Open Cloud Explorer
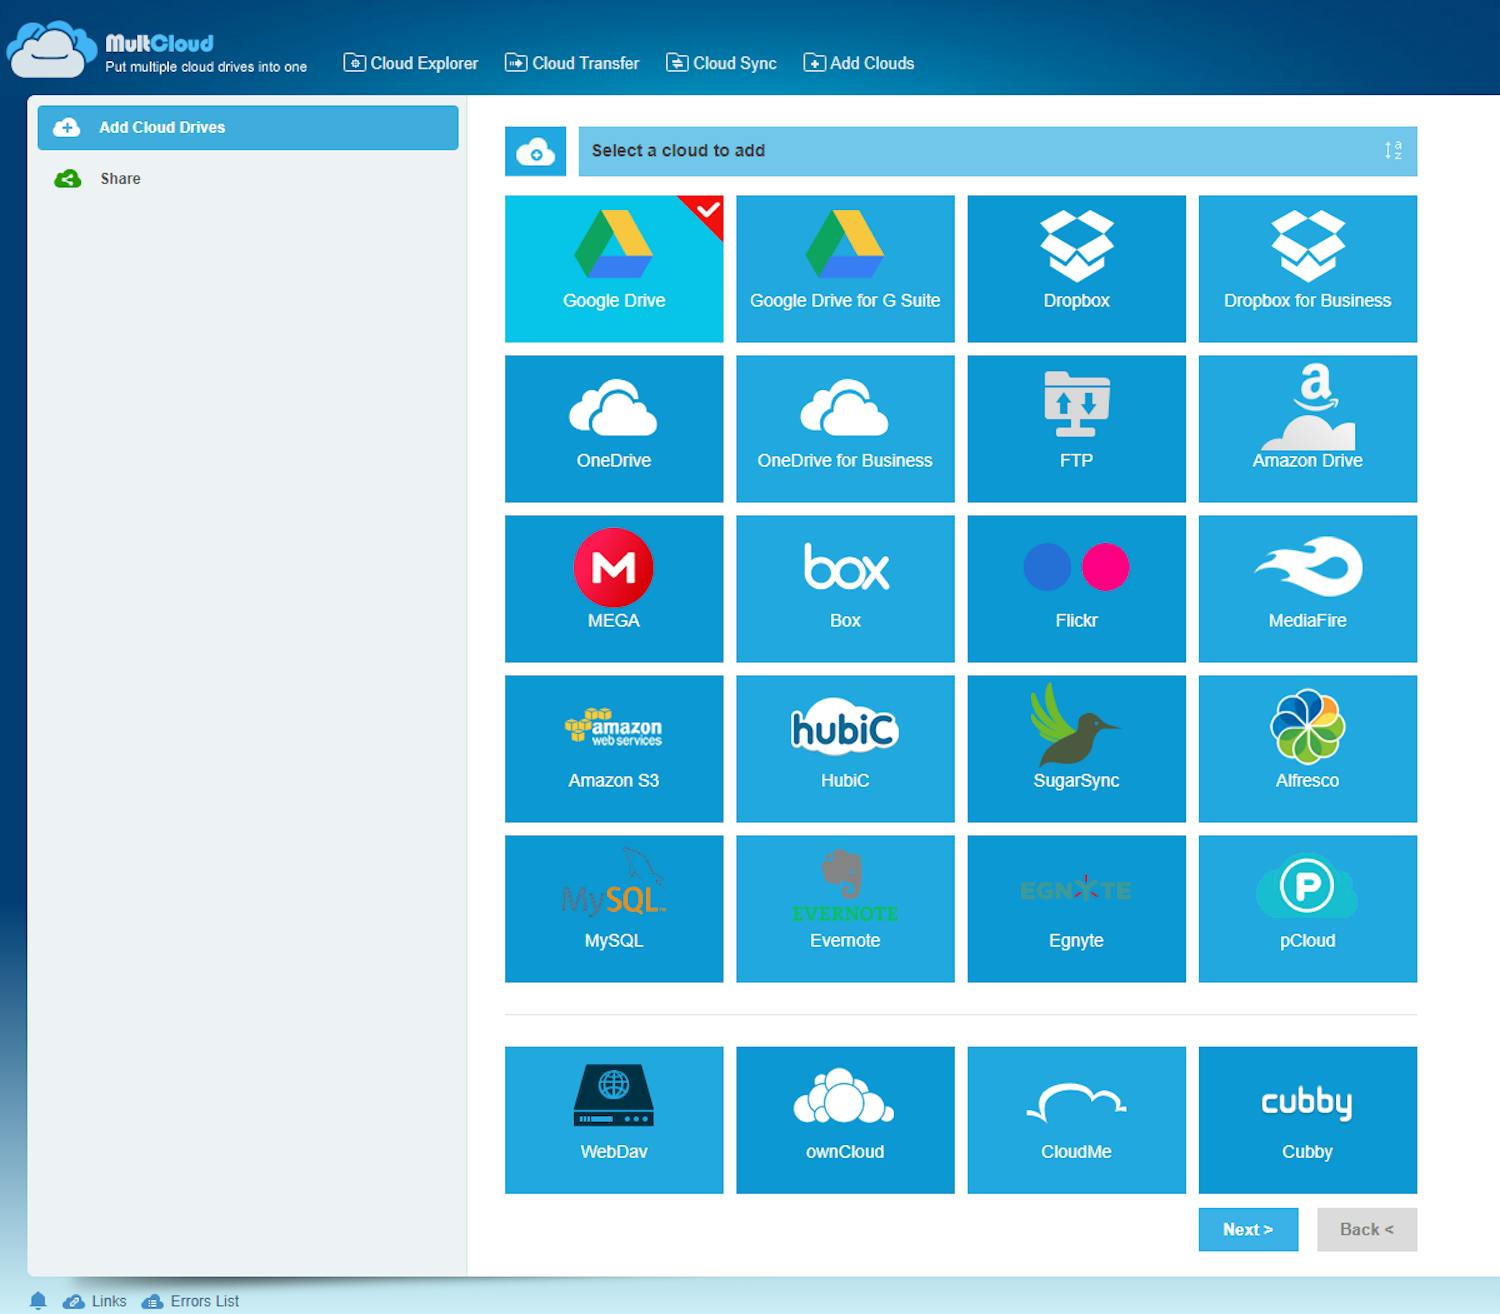1500x1314 pixels. [410, 62]
